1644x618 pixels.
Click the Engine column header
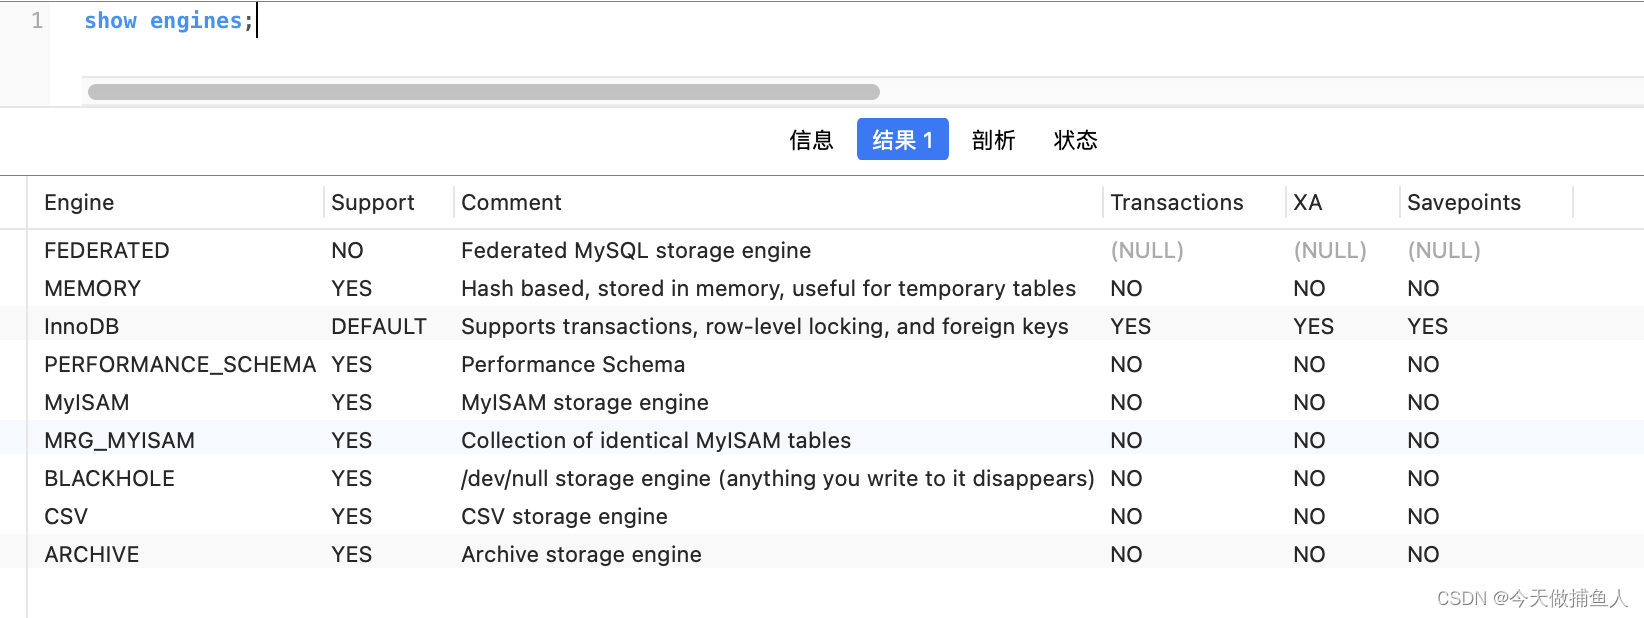coord(79,202)
